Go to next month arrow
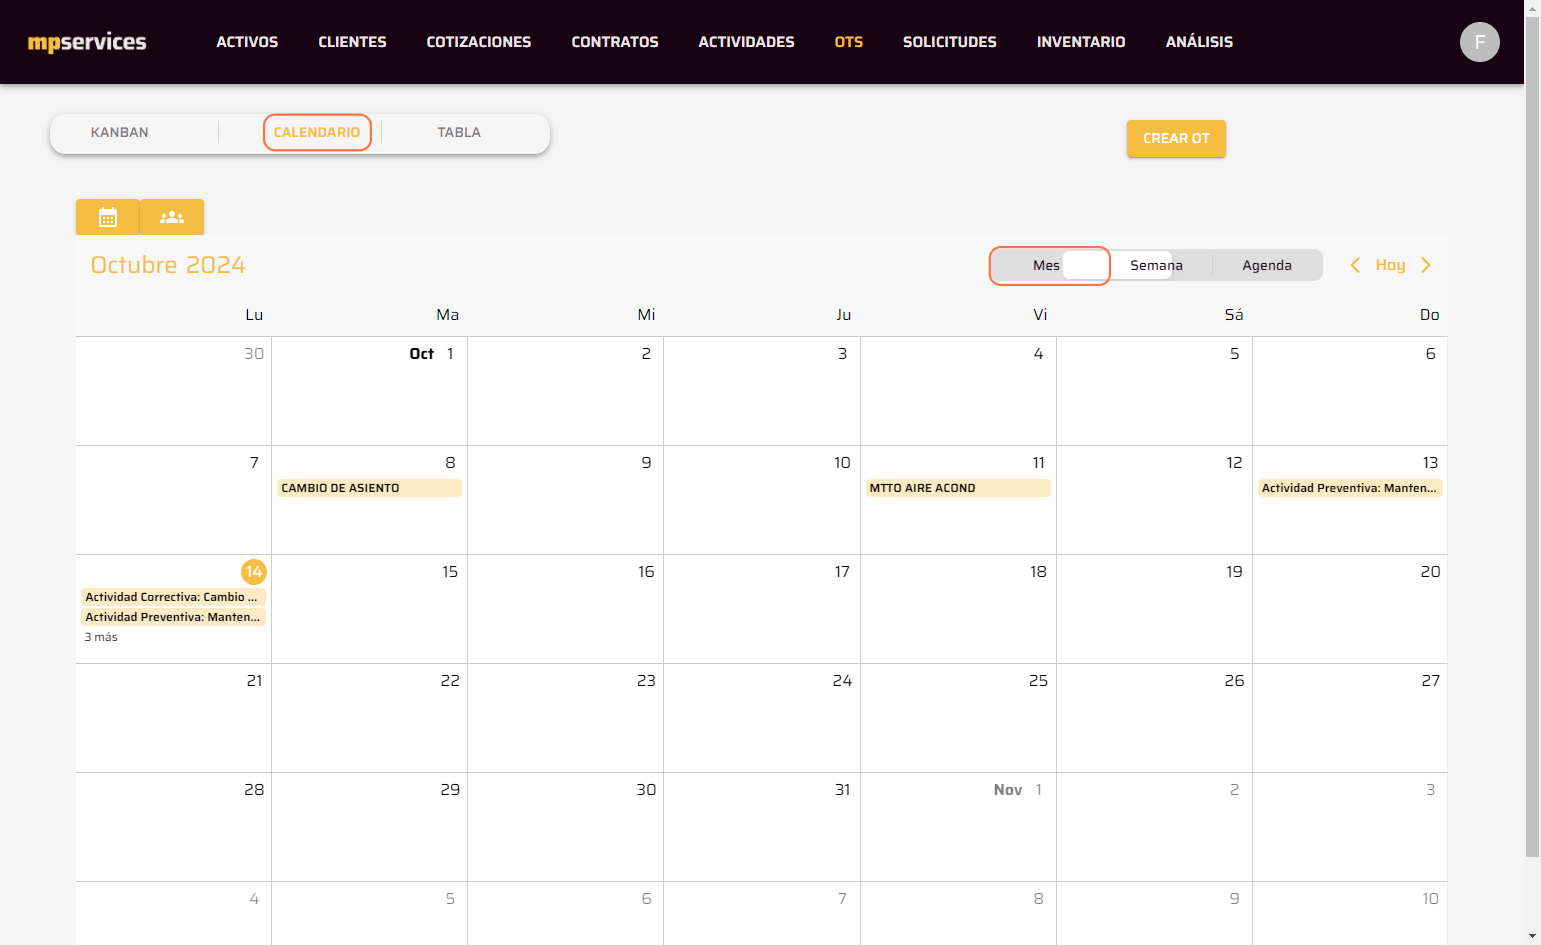 (1426, 265)
